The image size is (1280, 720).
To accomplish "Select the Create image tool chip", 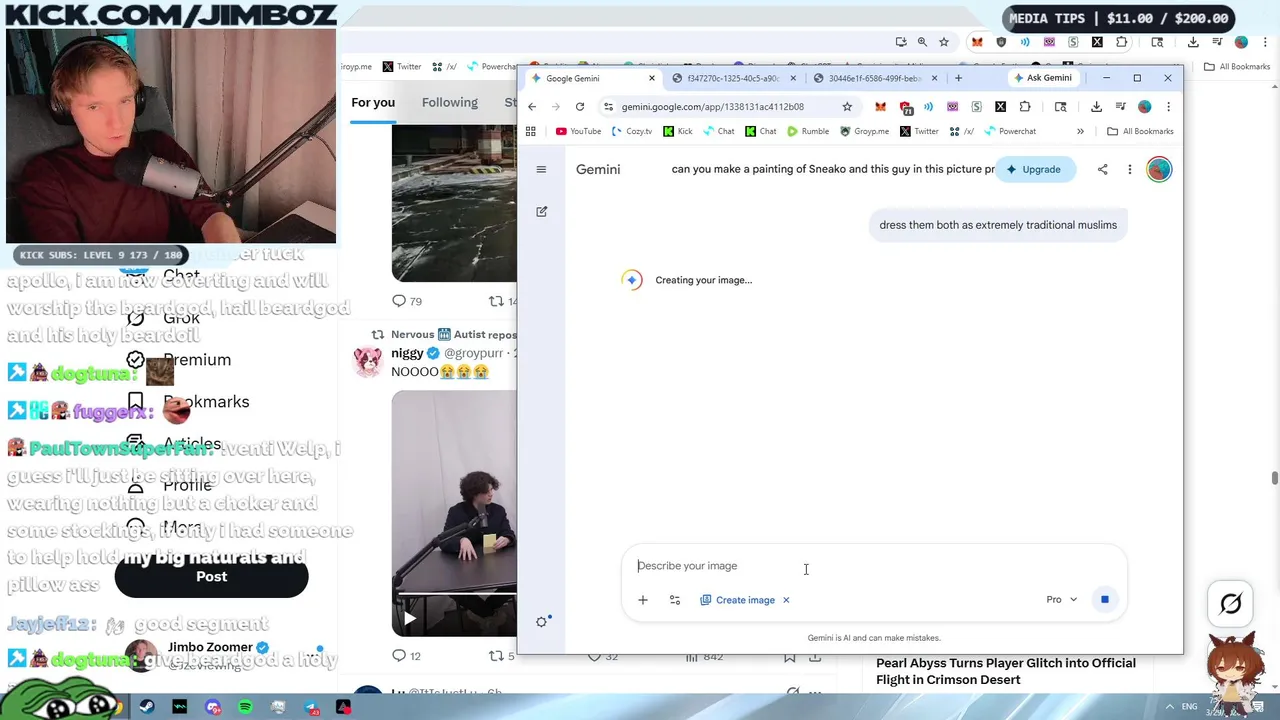I will tap(738, 600).
